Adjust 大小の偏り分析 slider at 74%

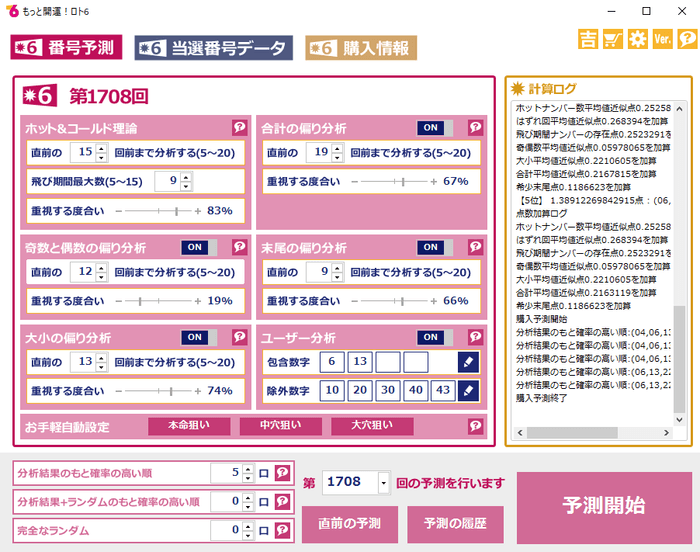171,391
